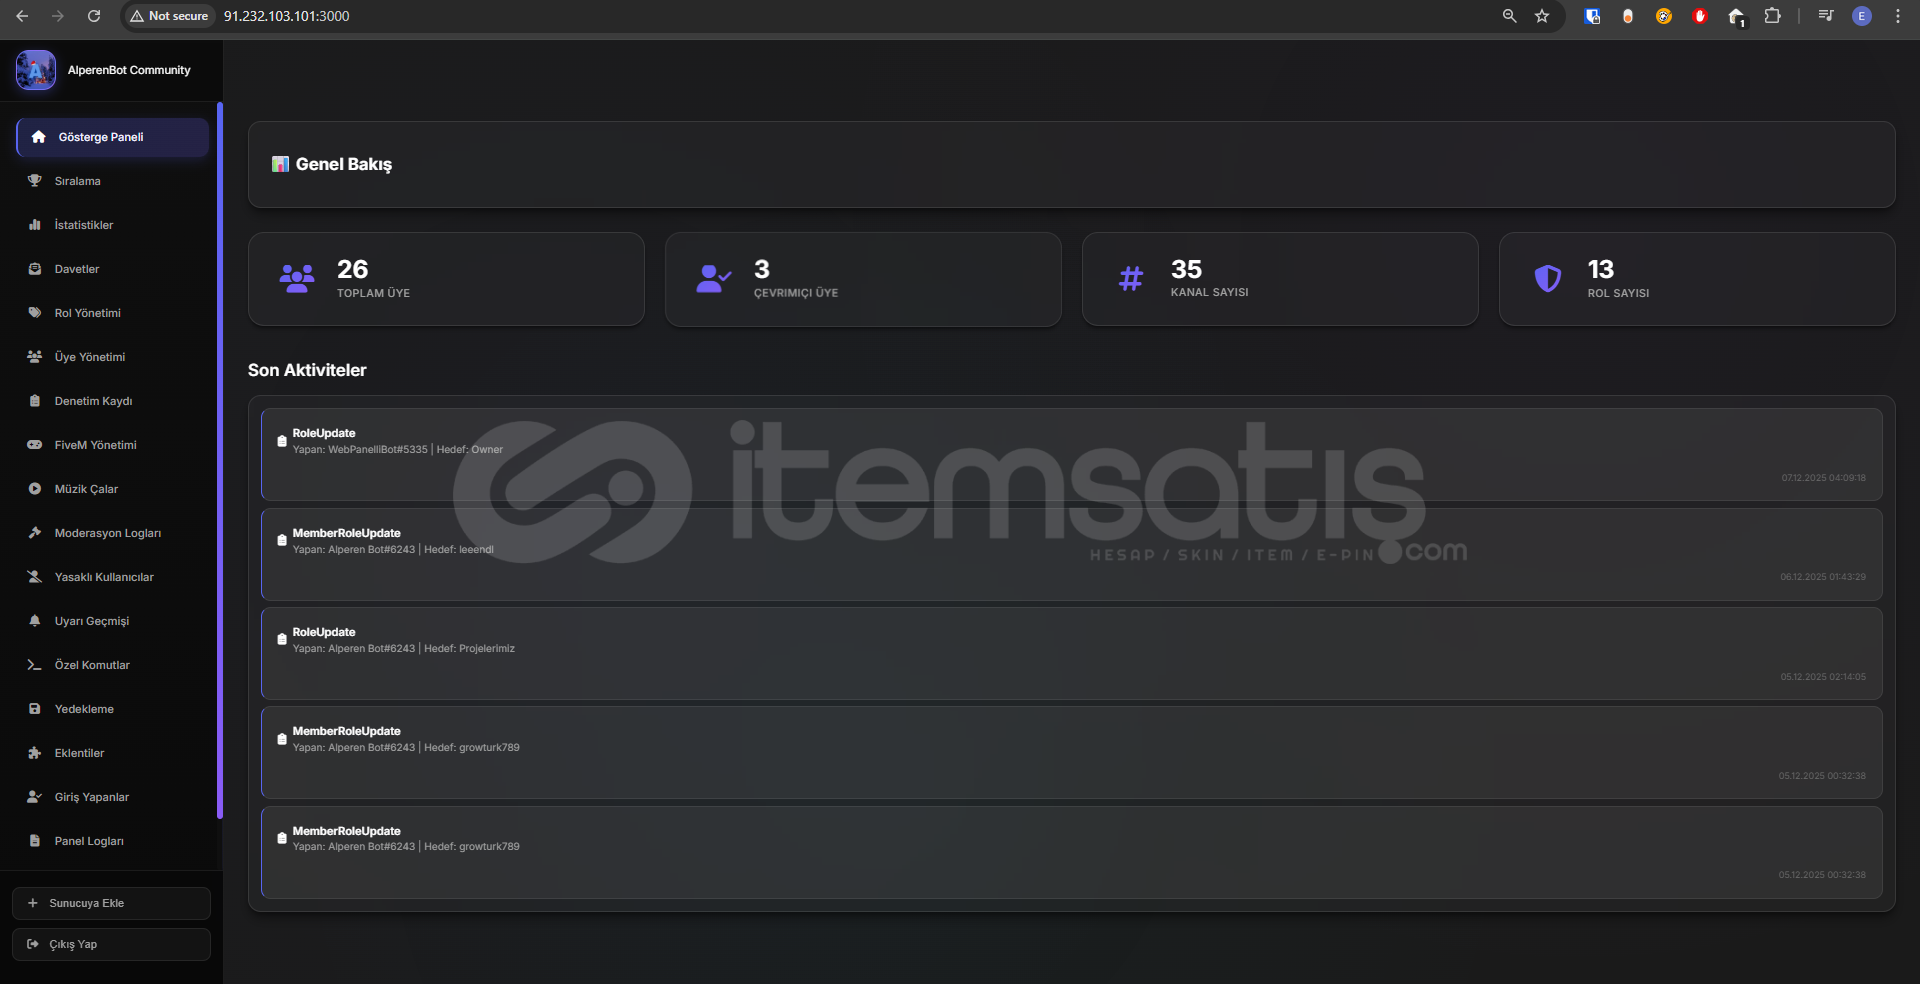Click the Yasaklı Kullanıcılar banned-user icon
The height and width of the screenshot is (984, 1920).
click(35, 577)
